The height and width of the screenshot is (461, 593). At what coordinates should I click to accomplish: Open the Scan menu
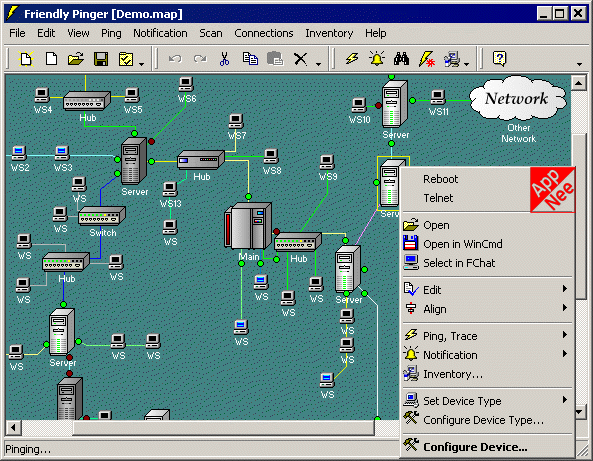[211, 33]
